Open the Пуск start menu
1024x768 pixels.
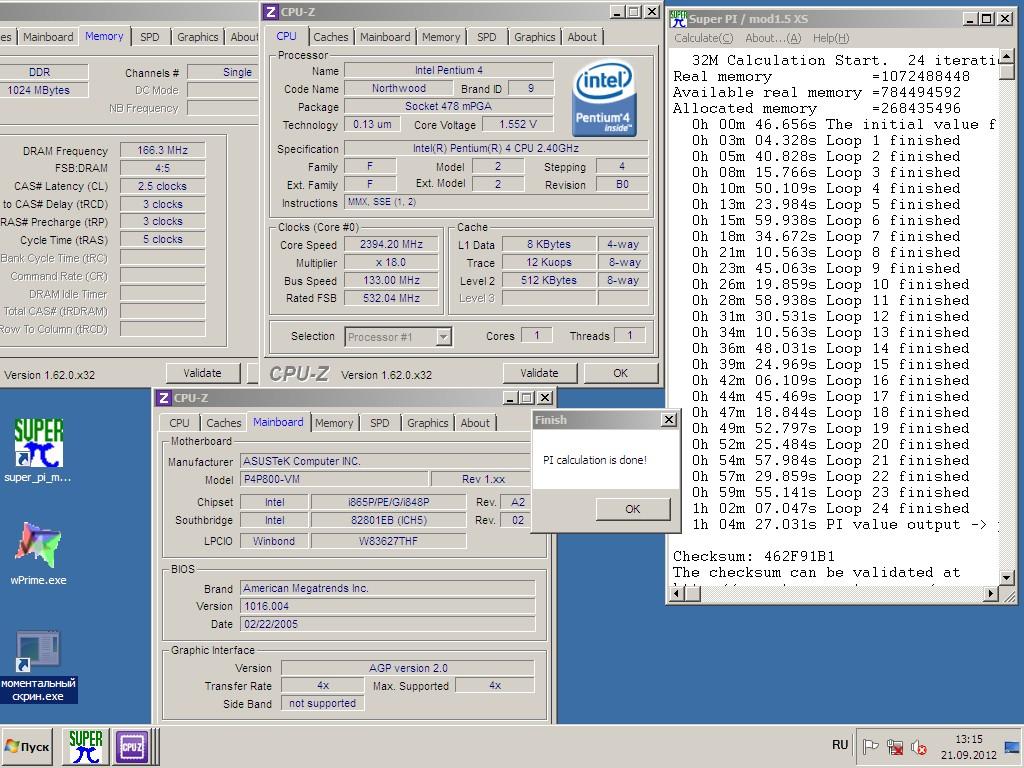click(x=27, y=746)
